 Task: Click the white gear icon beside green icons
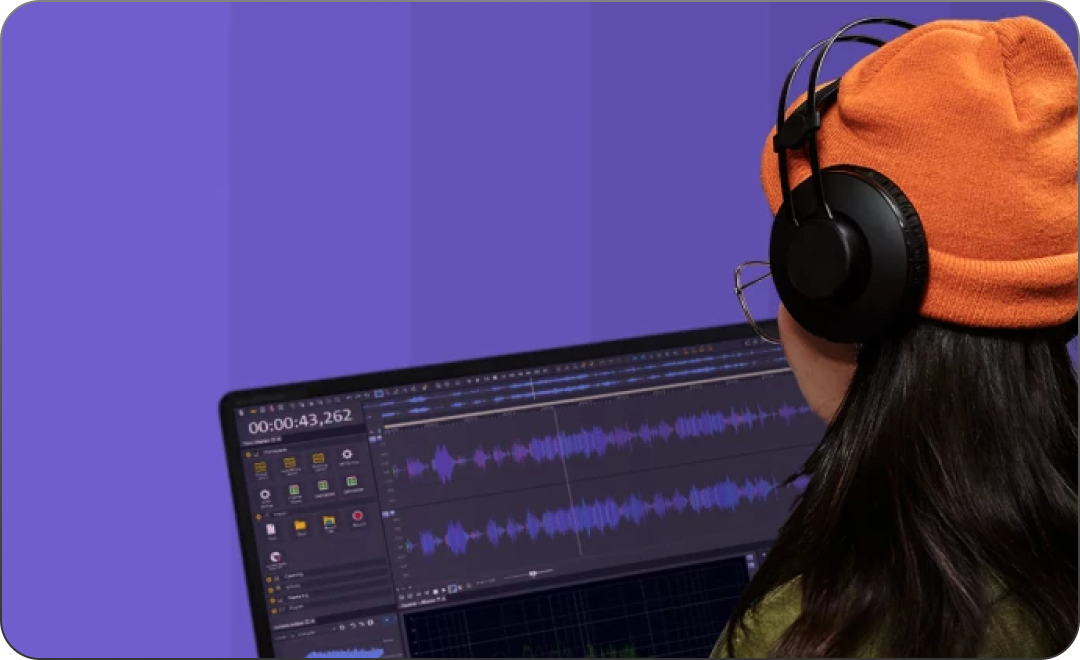[264, 495]
